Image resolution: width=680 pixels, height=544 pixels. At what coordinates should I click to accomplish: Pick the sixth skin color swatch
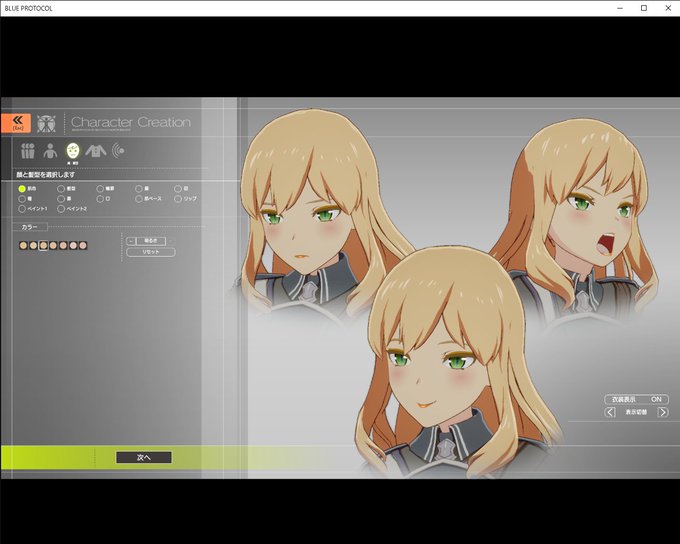(x=73, y=246)
